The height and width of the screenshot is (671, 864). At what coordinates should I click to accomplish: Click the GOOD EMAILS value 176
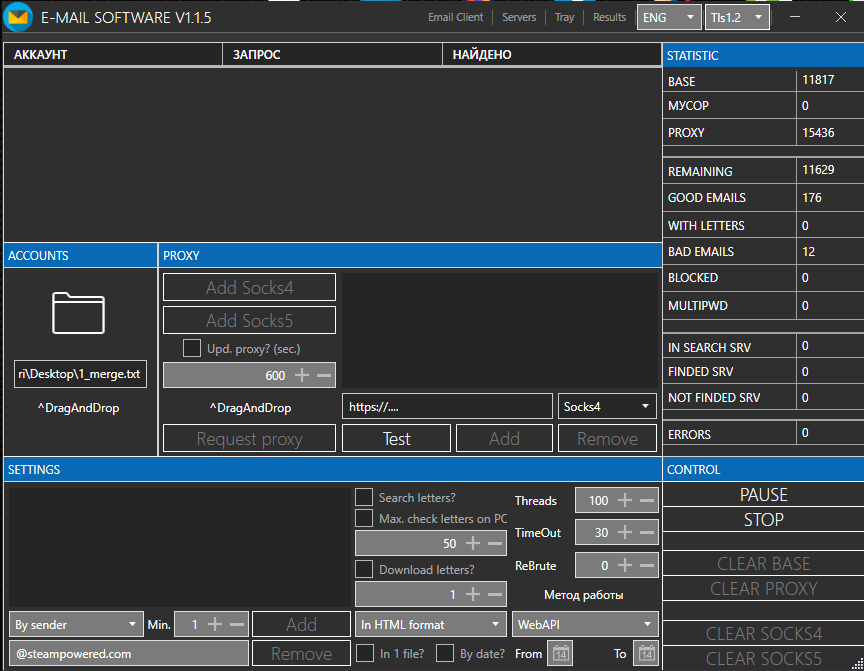tap(812, 197)
